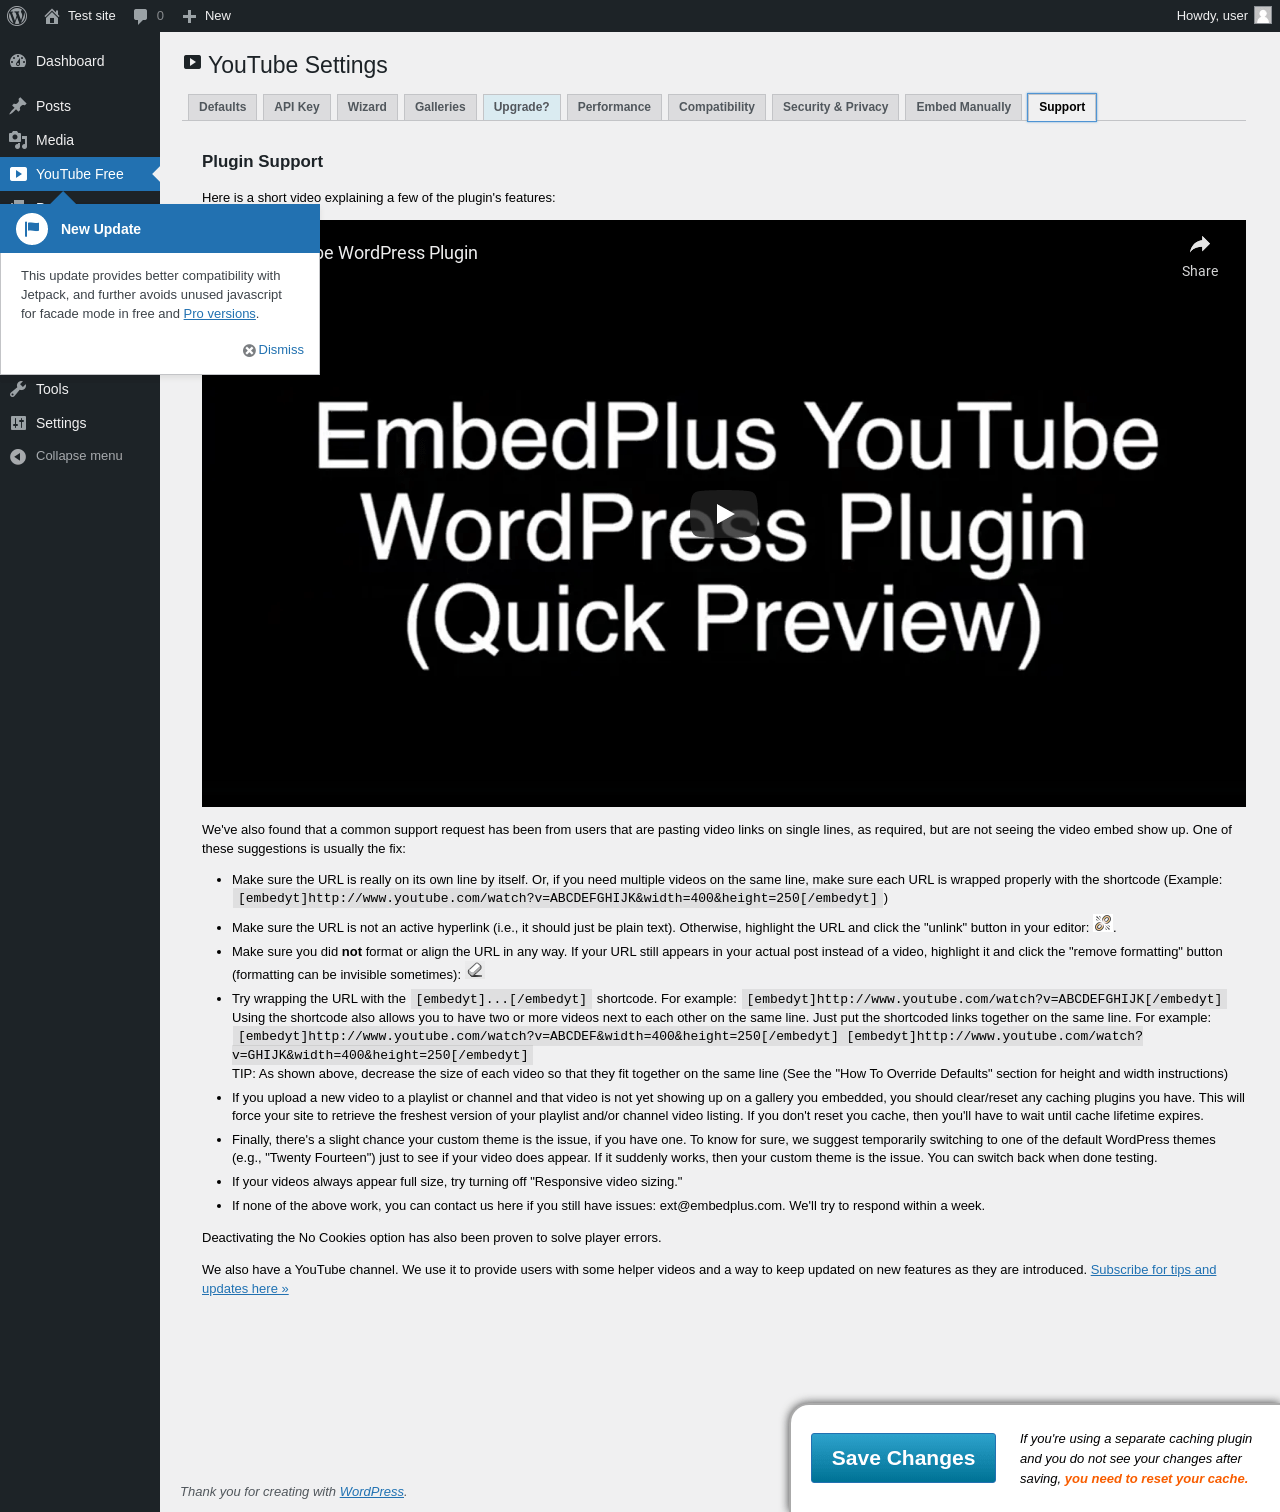Click the ext@embedplus.com email text
This screenshot has width=1280, height=1512.
721,1206
